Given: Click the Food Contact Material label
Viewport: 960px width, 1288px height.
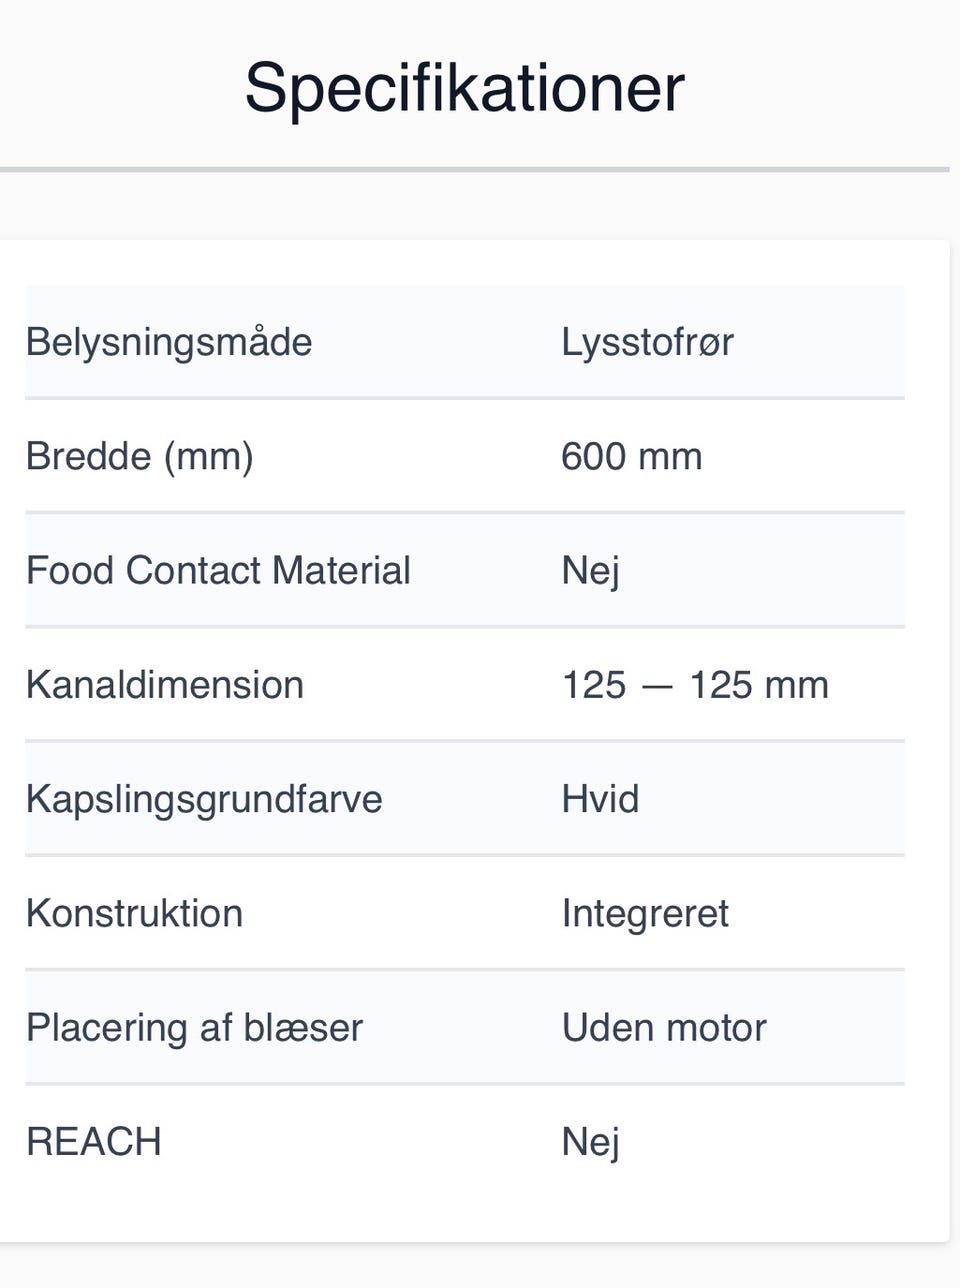Looking at the screenshot, I should coord(218,570).
